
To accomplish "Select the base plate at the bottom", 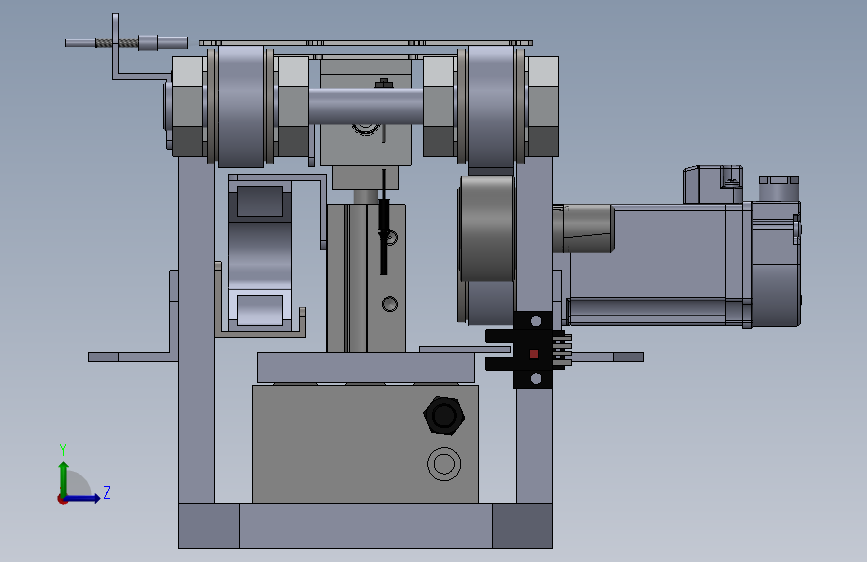I will (365, 525).
